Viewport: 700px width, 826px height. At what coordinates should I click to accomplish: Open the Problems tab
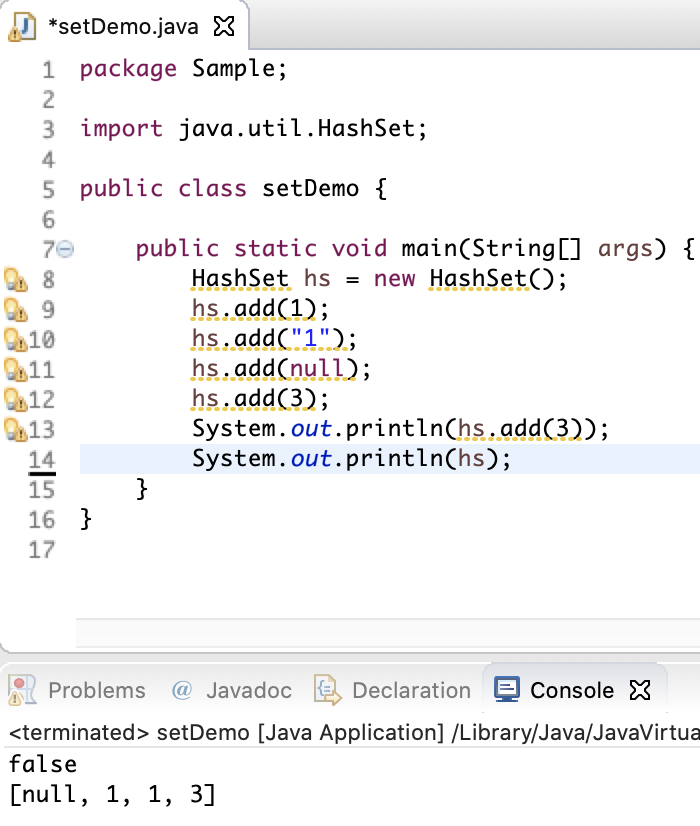point(97,690)
